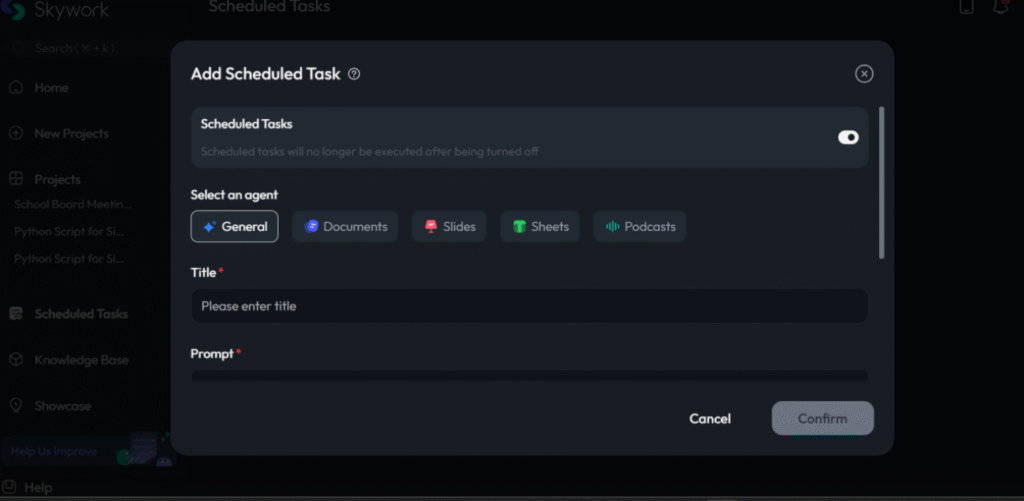
Task: Click the dialog's vertical scrollbar
Action: click(x=881, y=182)
